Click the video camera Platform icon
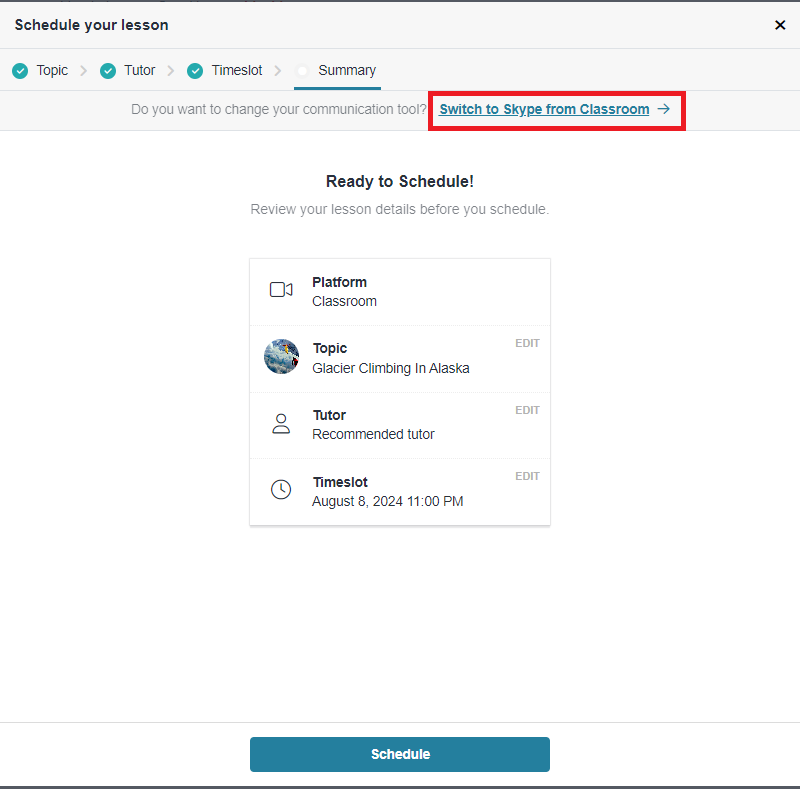The width and height of the screenshot is (800, 789). [281, 290]
